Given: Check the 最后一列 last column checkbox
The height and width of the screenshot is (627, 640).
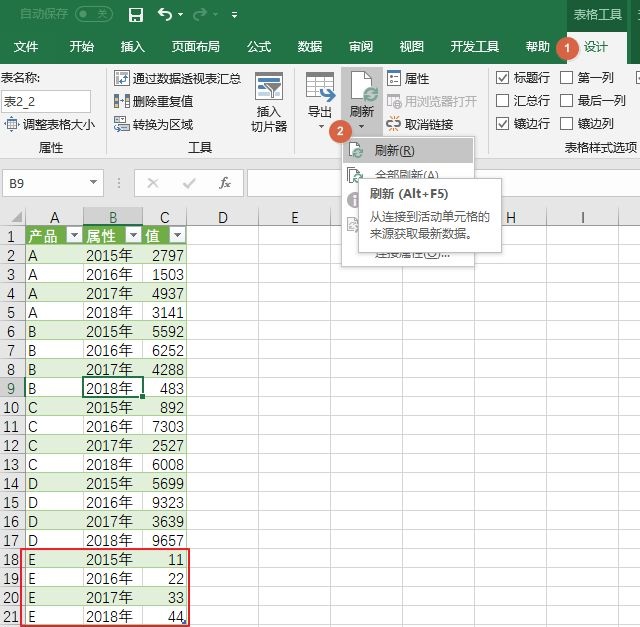Looking at the screenshot, I should [x=566, y=100].
